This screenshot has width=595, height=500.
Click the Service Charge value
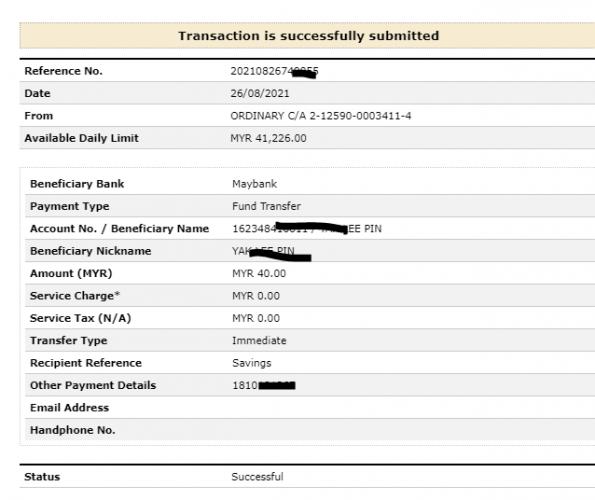pyautogui.click(x=256, y=296)
